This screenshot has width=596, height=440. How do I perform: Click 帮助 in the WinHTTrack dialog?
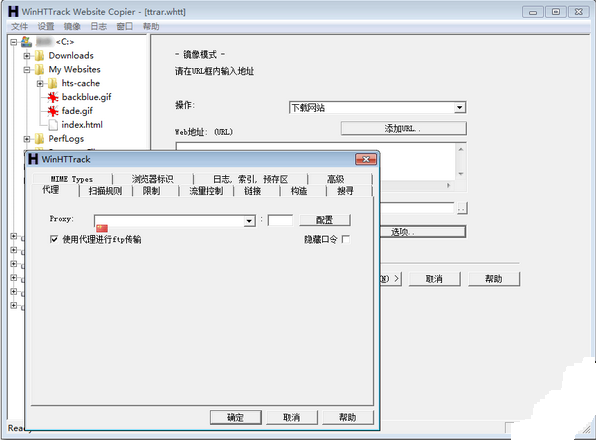tap(347, 417)
